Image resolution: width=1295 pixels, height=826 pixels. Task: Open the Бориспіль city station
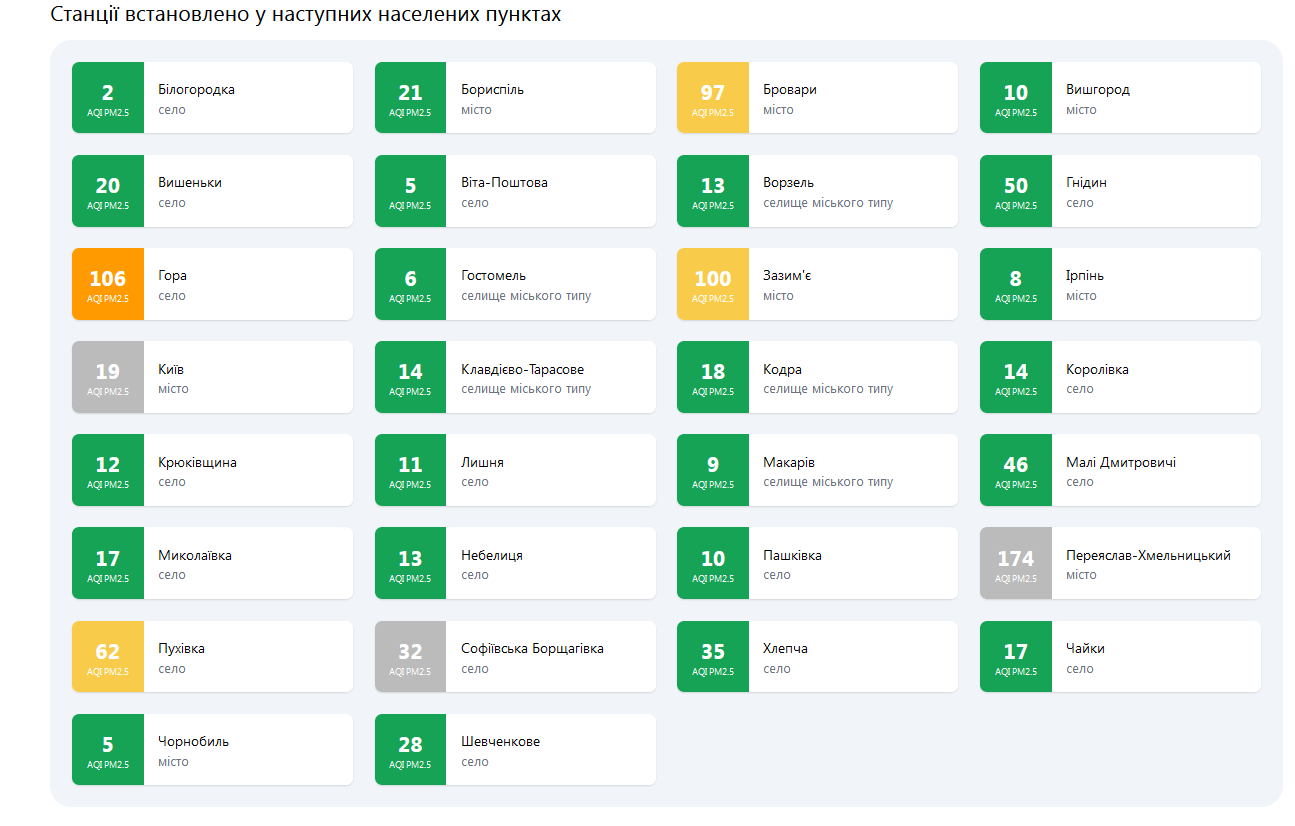click(x=514, y=98)
